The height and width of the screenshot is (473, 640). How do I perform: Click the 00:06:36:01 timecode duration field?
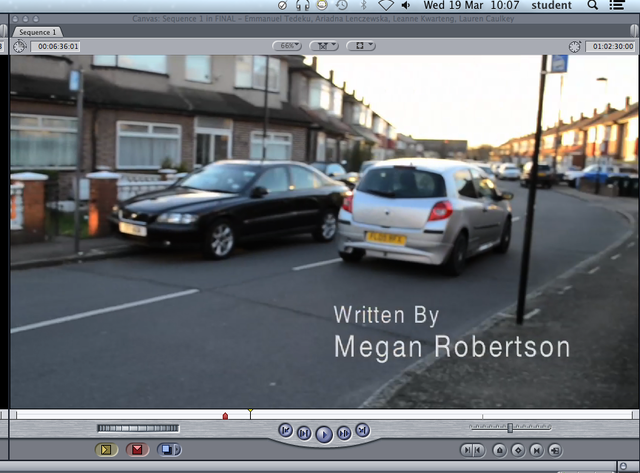pos(56,47)
